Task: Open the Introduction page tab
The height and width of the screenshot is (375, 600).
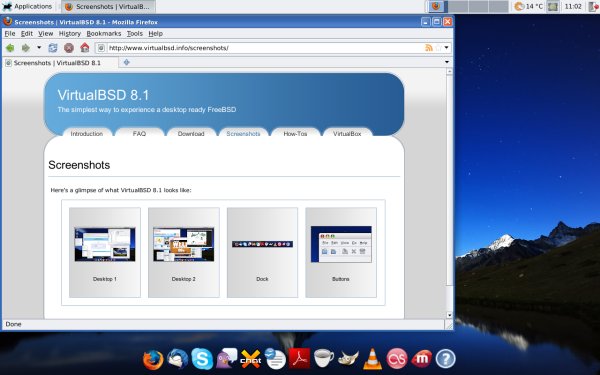Action: pyautogui.click(x=87, y=133)
